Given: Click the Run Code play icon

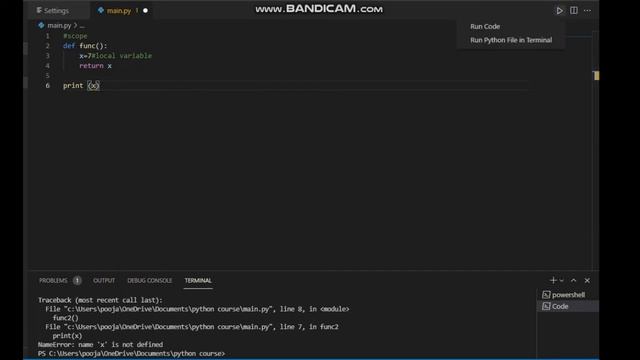Looking at the screenshot, I should pyautogui.click(x=559, y=11).
